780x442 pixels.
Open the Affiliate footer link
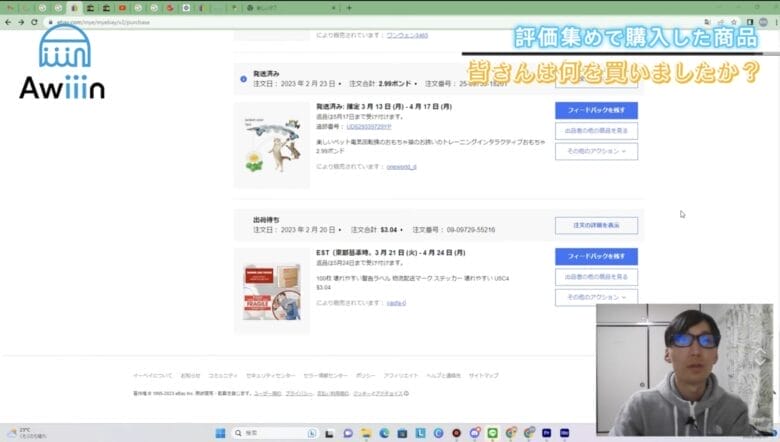click(400, 375)
